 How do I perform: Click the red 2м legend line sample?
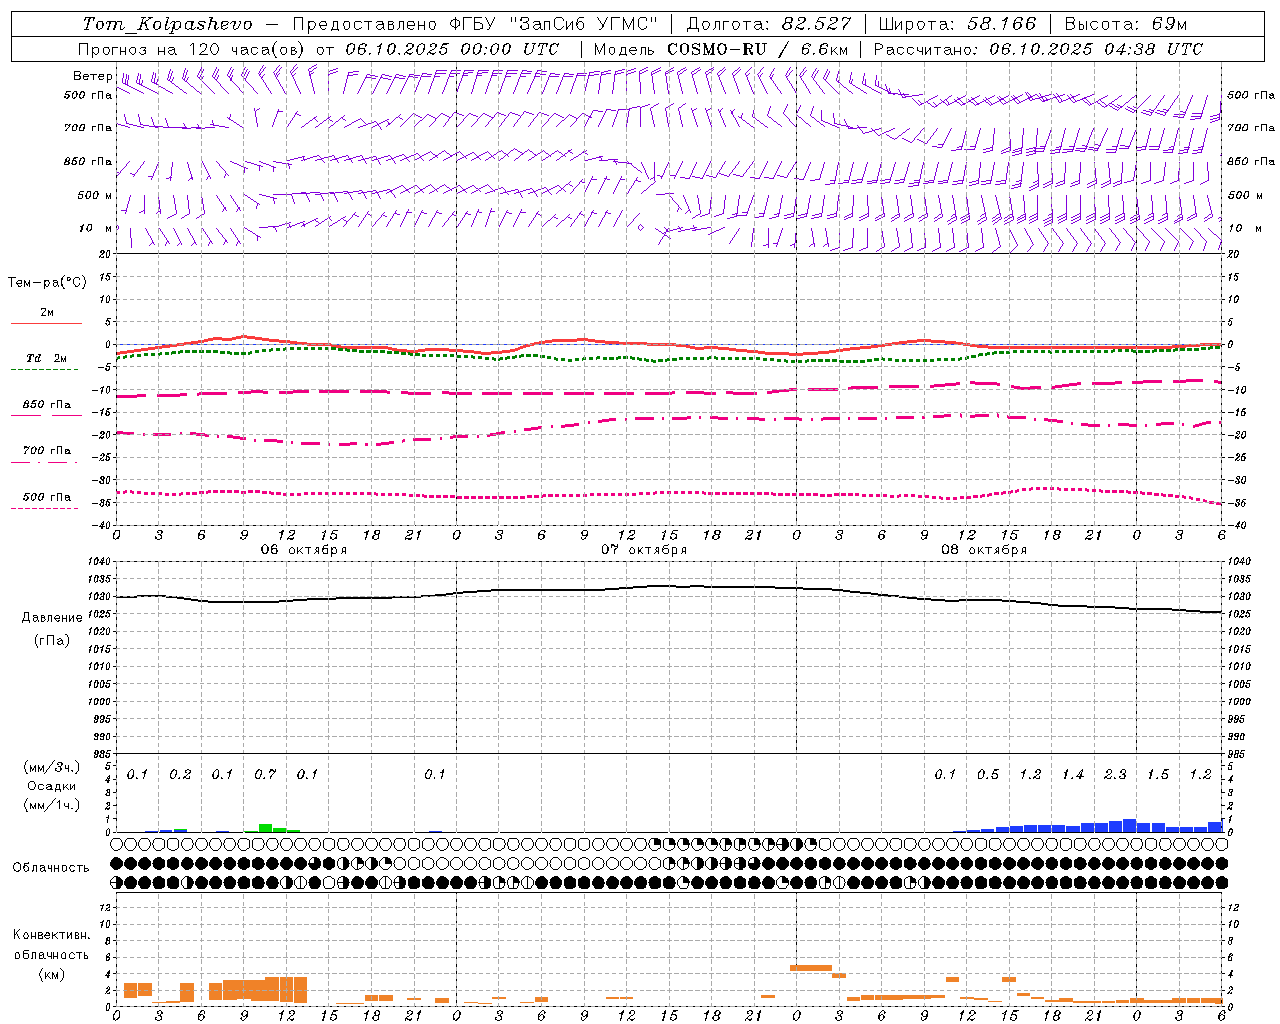(x=46, y=324)
